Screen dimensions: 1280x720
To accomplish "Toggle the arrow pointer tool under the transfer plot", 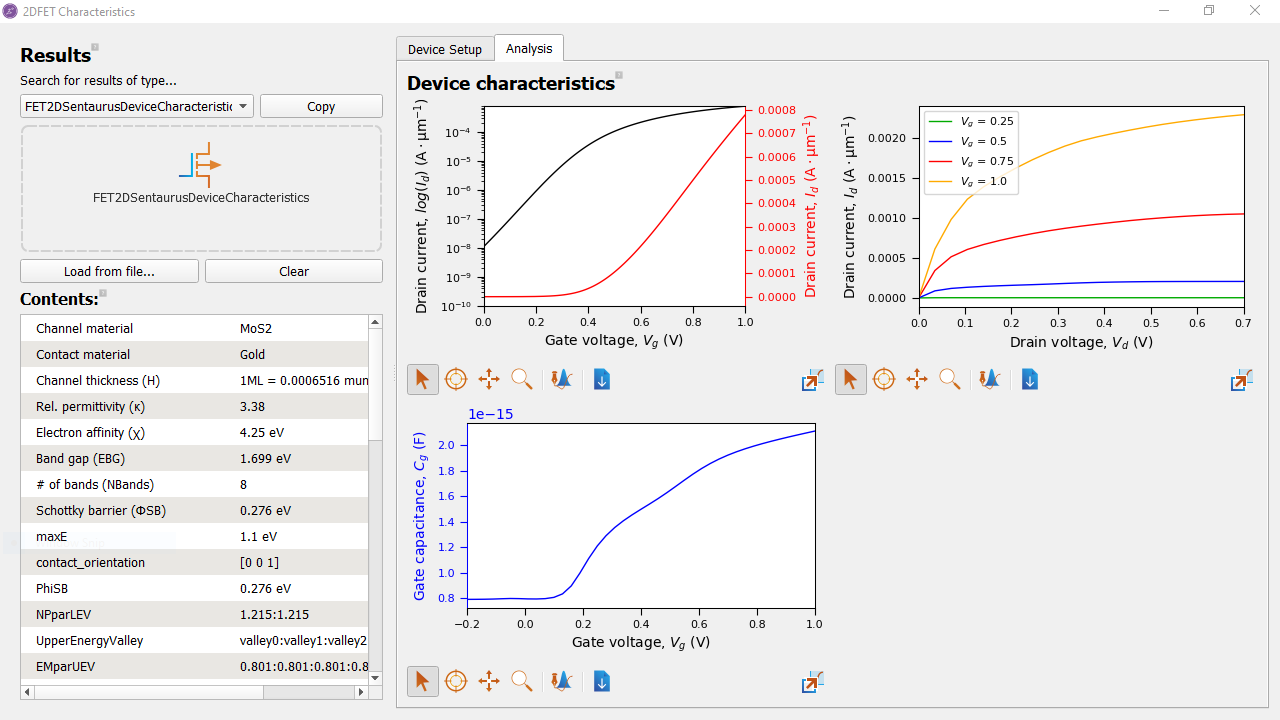I will point(422,379).
